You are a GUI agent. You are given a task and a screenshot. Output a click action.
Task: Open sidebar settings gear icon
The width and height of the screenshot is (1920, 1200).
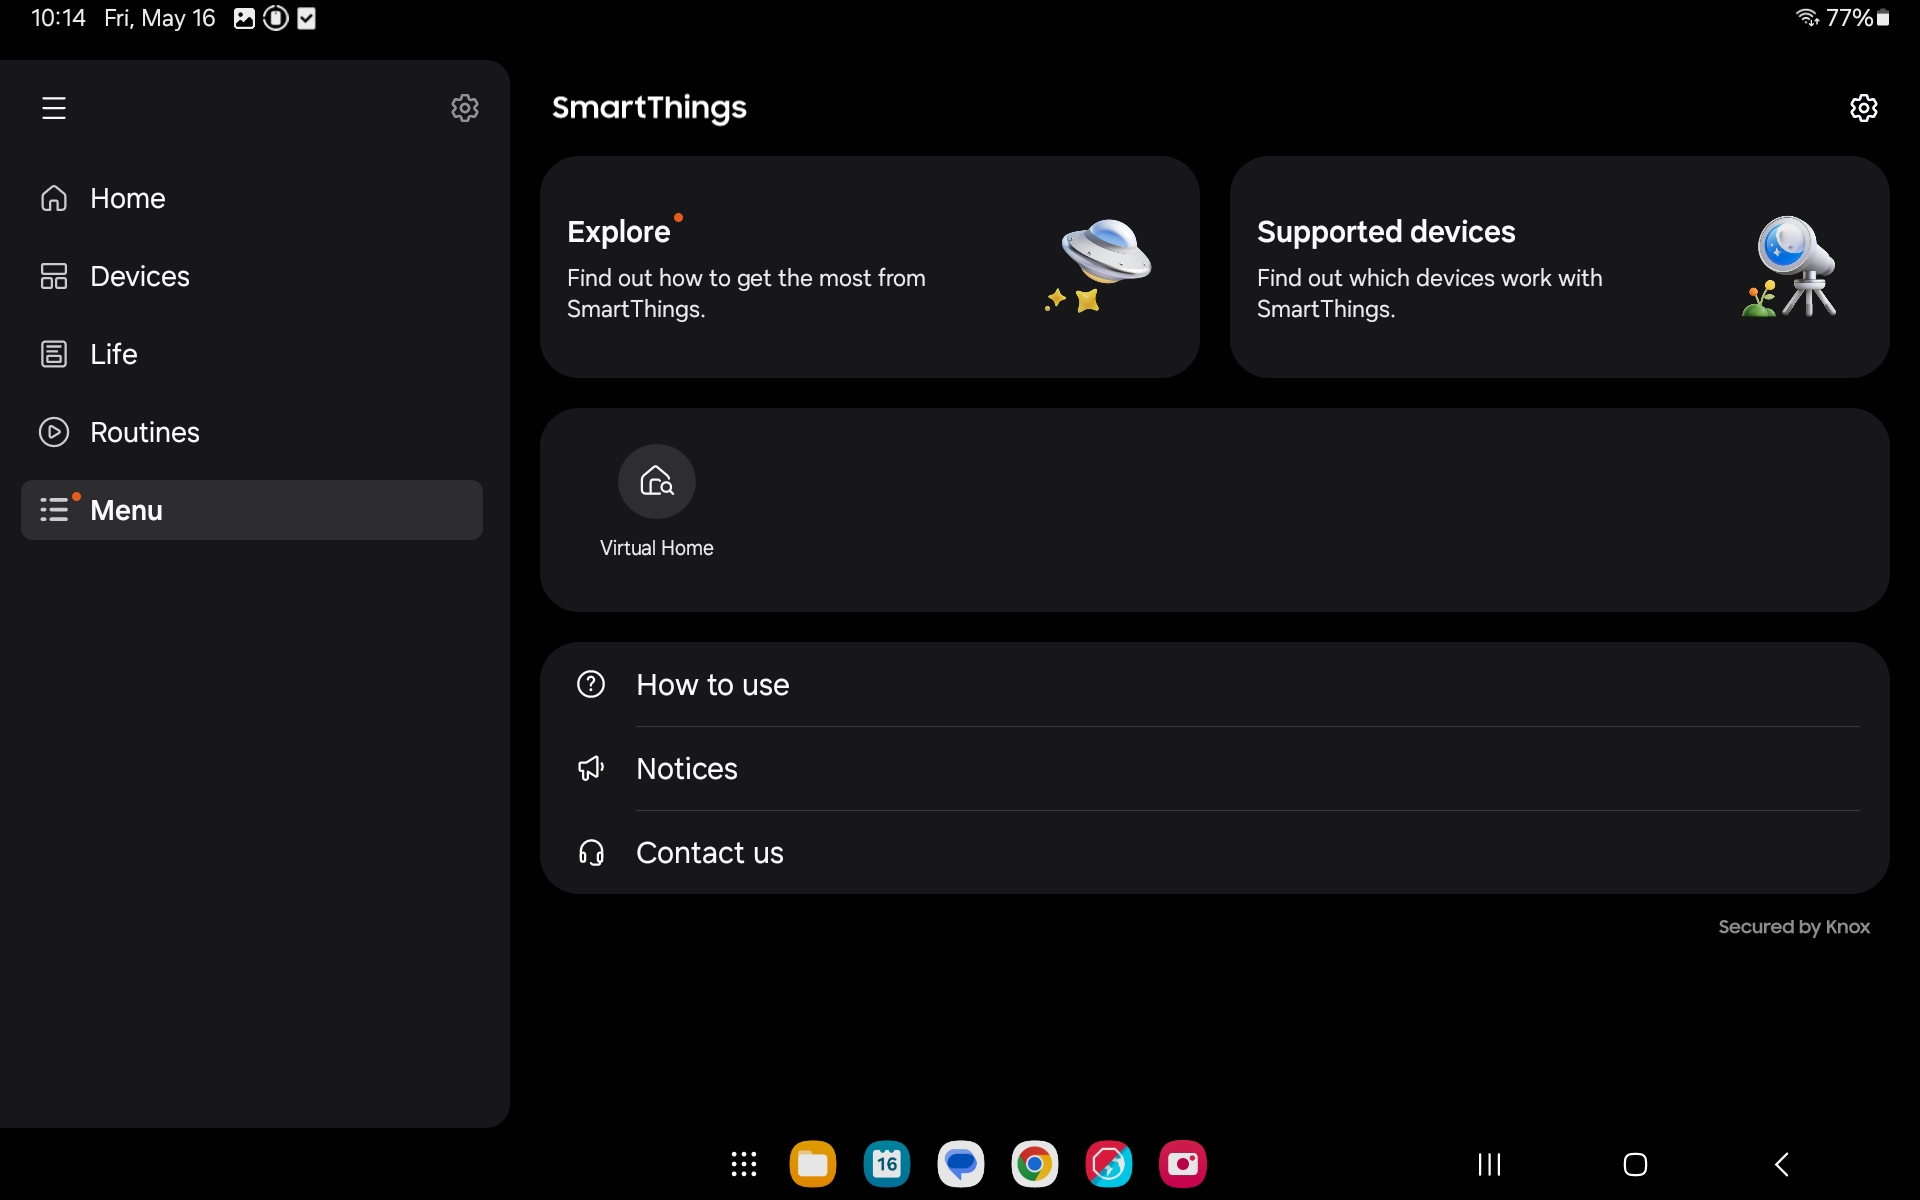[x=464, y=108]
